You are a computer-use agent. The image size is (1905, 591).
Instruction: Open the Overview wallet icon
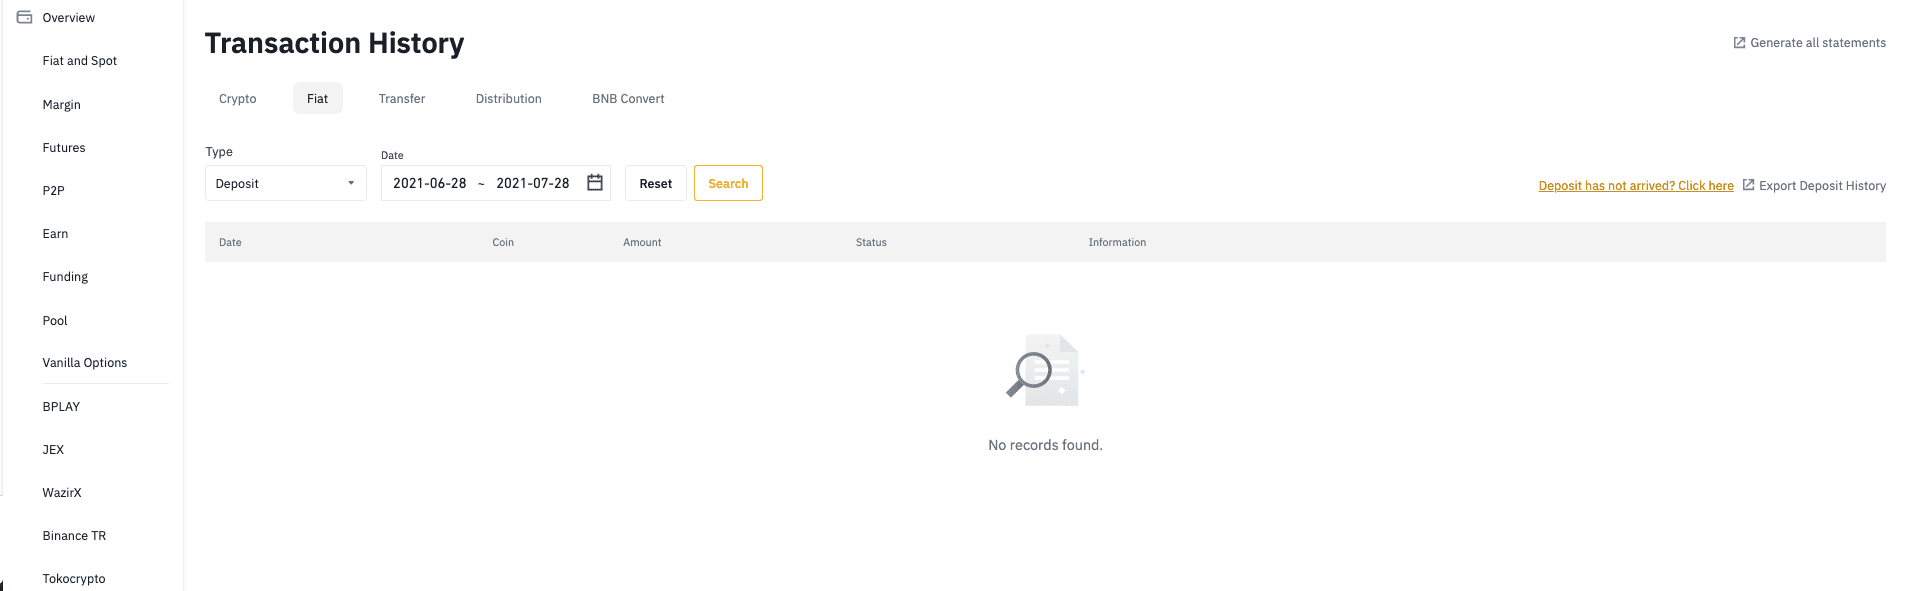coord(25,17)
